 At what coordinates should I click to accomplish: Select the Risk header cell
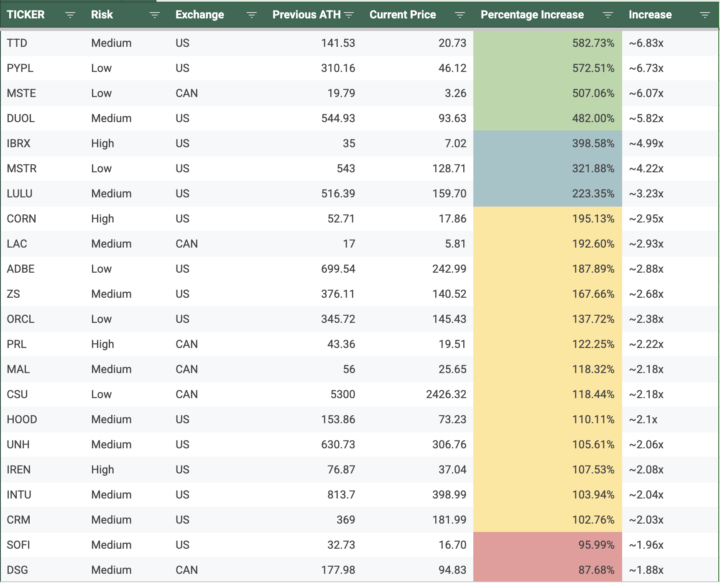tap(127, 15)
